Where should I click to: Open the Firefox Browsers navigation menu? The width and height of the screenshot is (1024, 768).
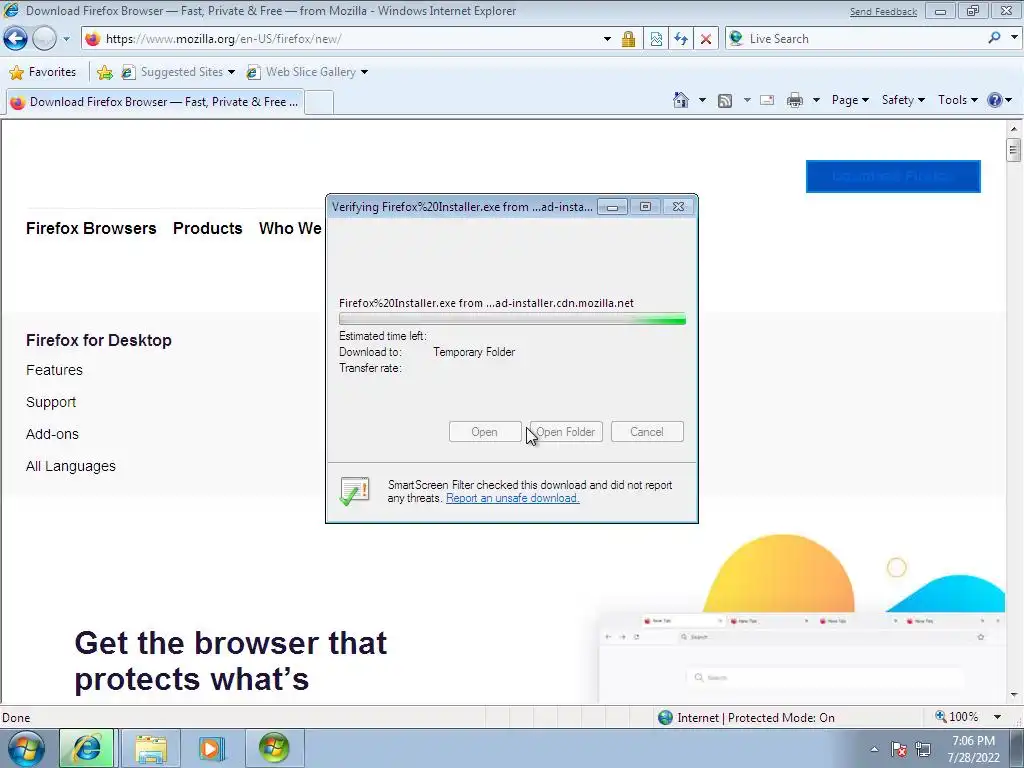coord(91,228)
